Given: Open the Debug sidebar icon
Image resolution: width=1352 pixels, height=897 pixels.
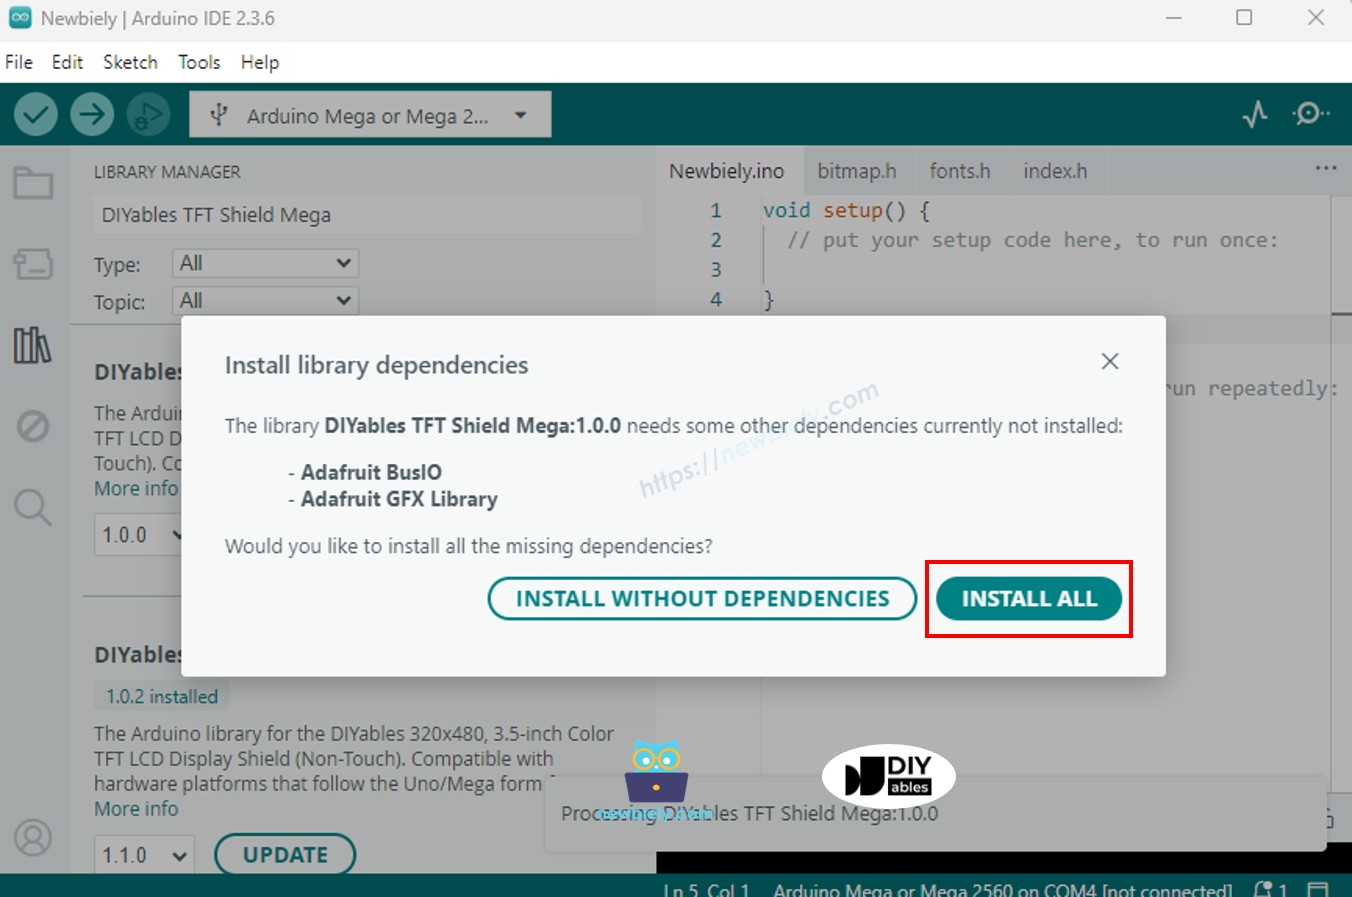Looking at the screenshot, I should point(32,426).
